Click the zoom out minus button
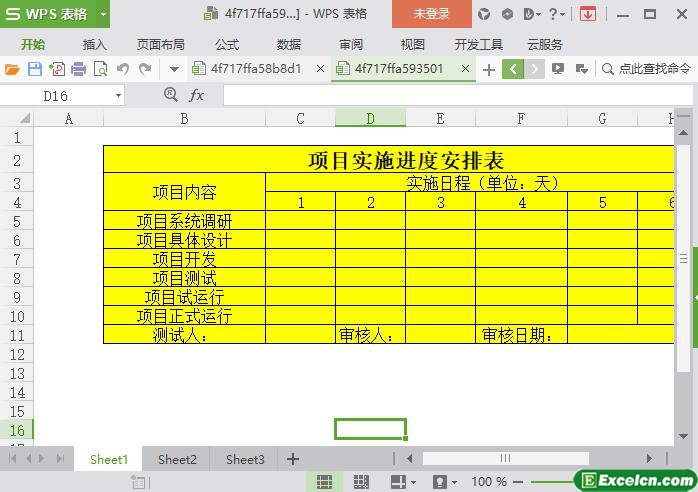The image size is (698, 492). (x=518, y=482)
